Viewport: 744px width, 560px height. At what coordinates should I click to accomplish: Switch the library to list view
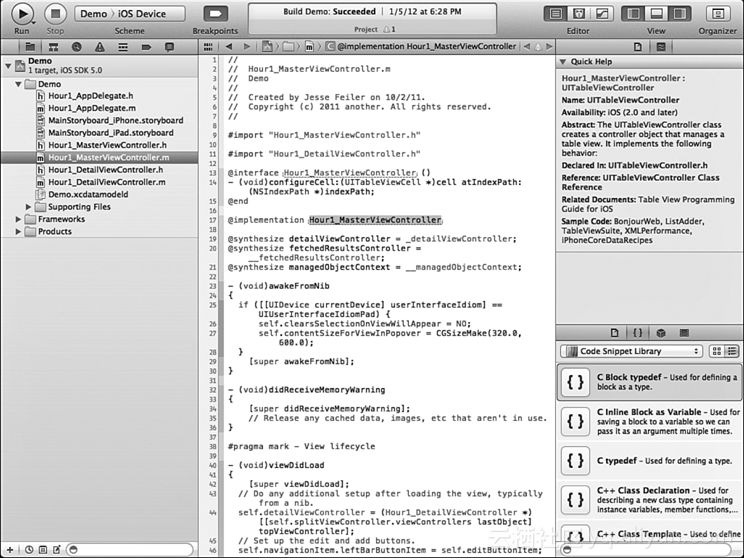(732, 351)
